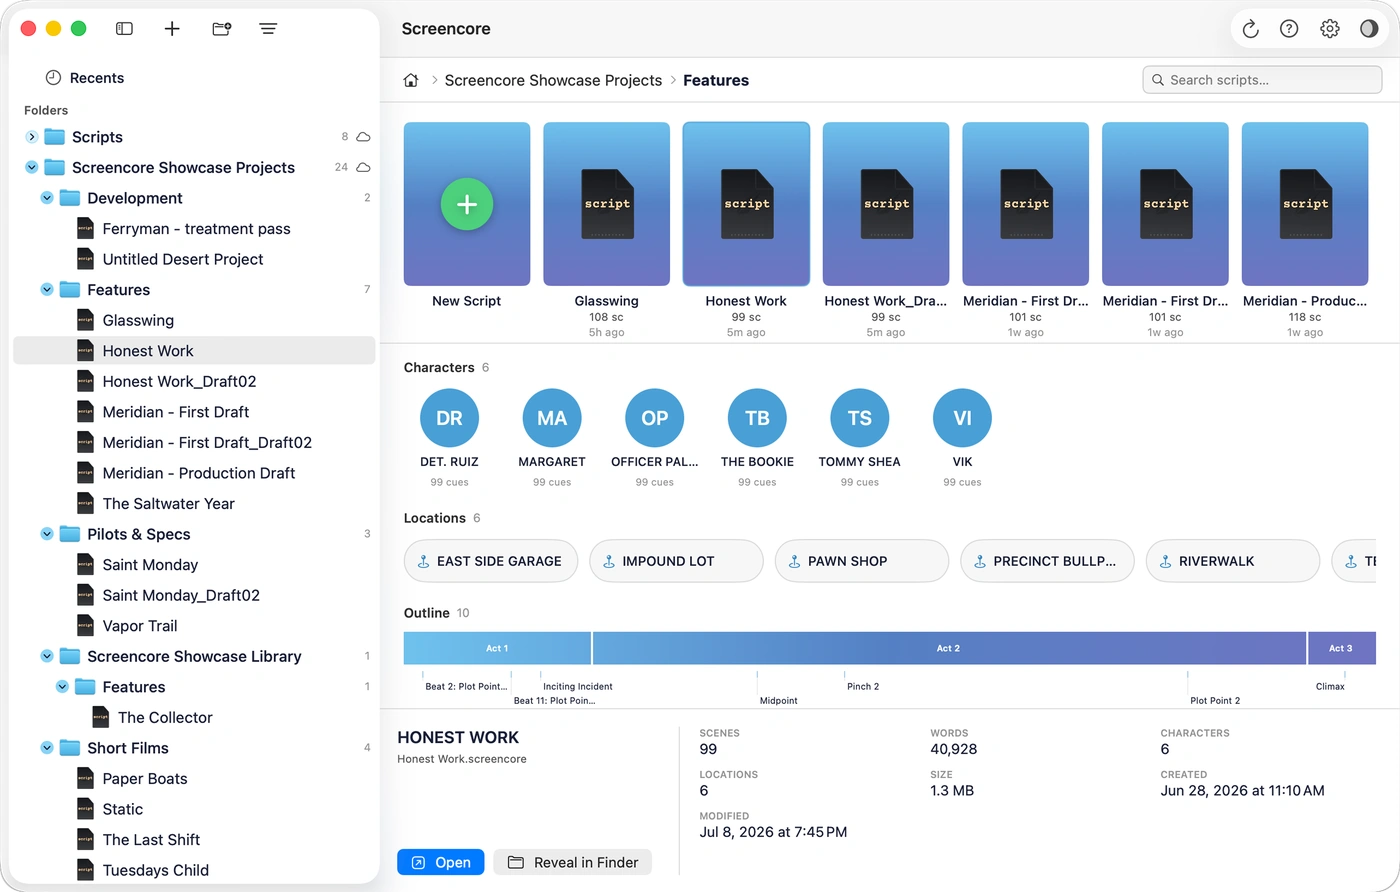Click the refresh icon in top bar
The image size is (1400, 892).
click(1250, 29)
